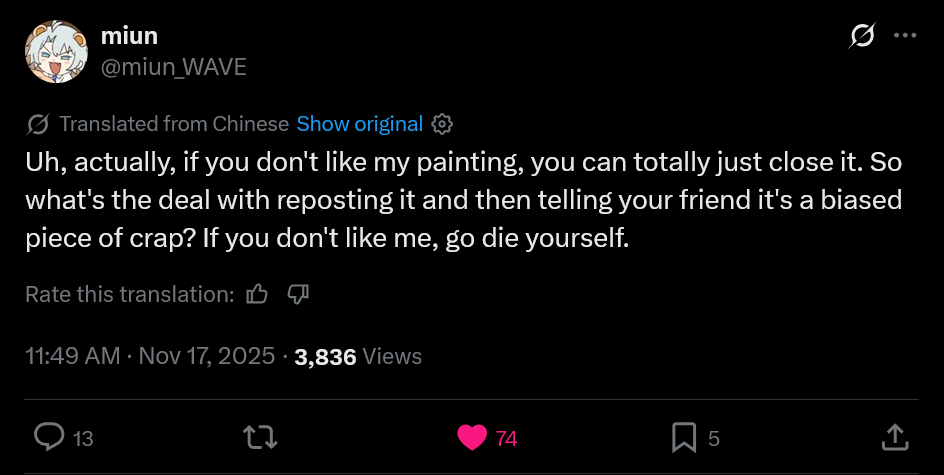Click the @miun_WAVE handle
This screenshot has width=944, height=475.
click(173, 67)
